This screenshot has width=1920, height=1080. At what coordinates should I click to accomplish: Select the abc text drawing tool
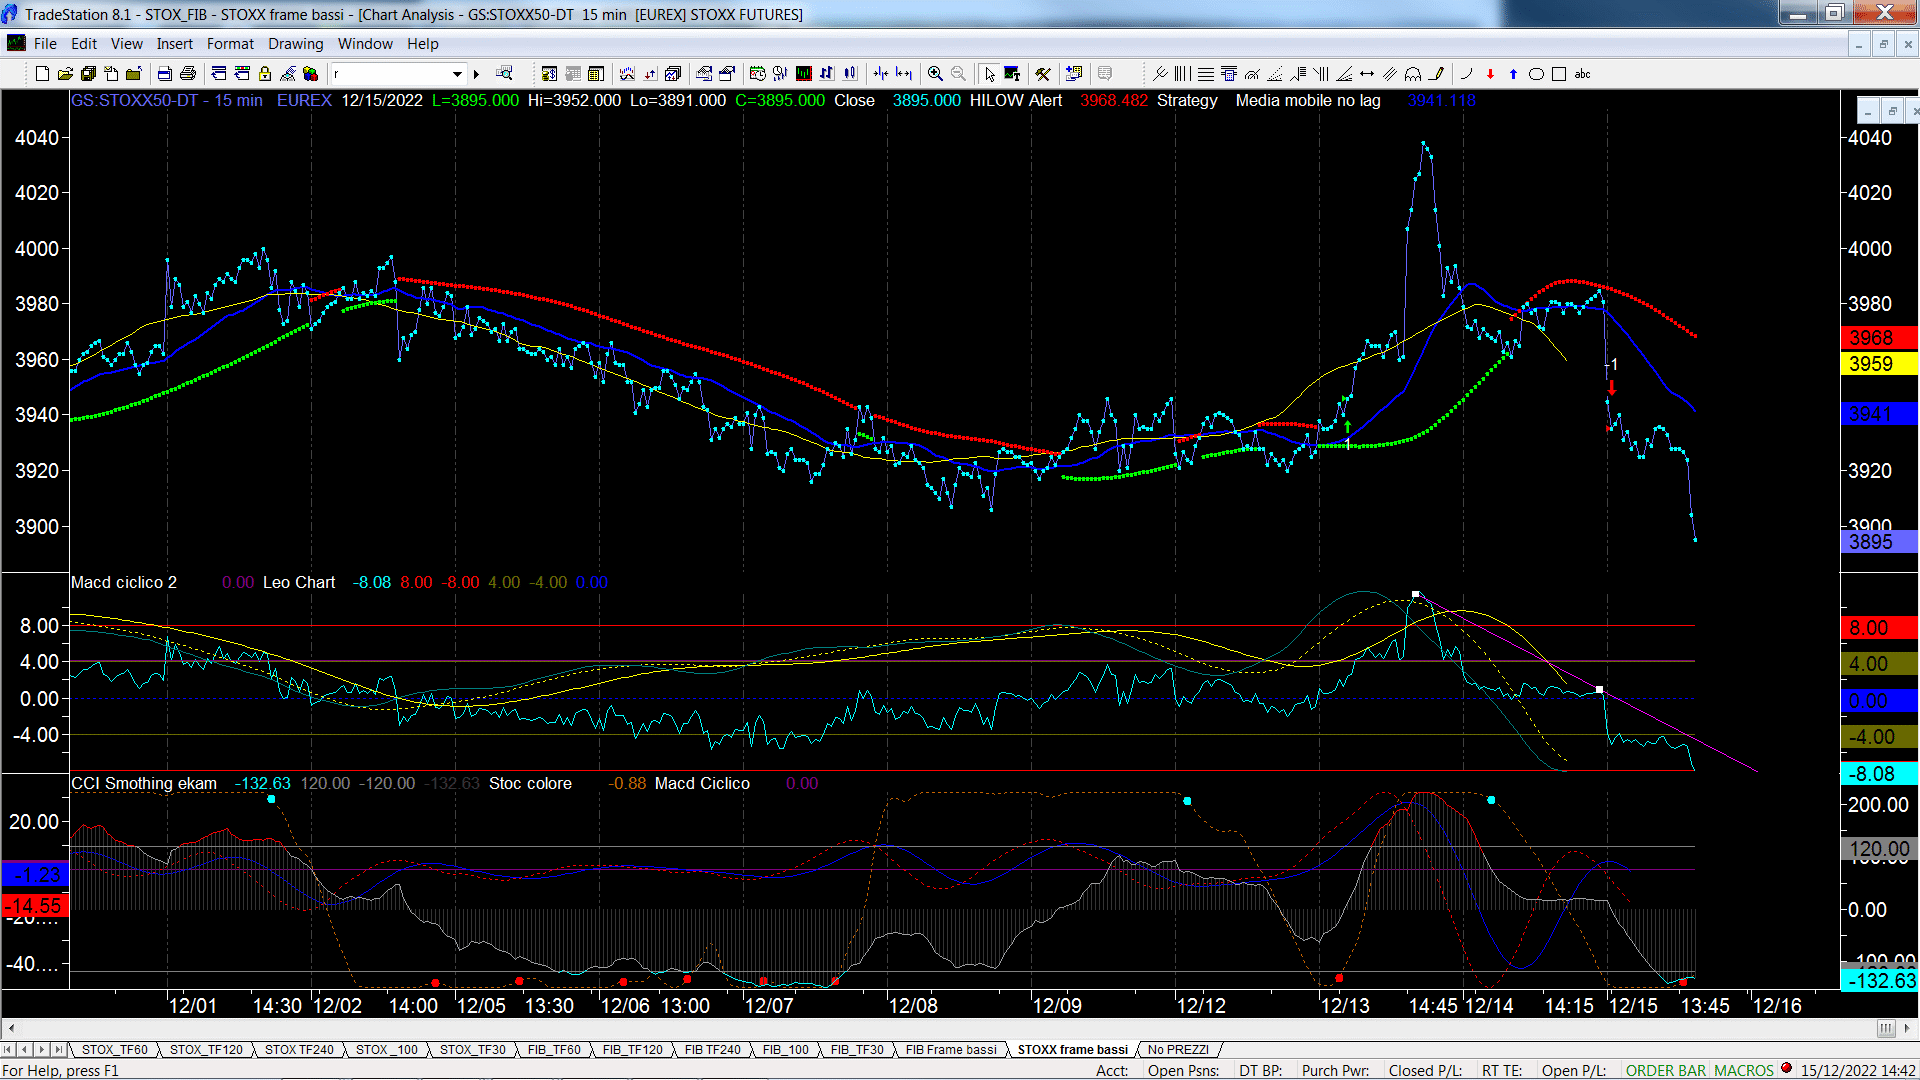(1582, 74)
